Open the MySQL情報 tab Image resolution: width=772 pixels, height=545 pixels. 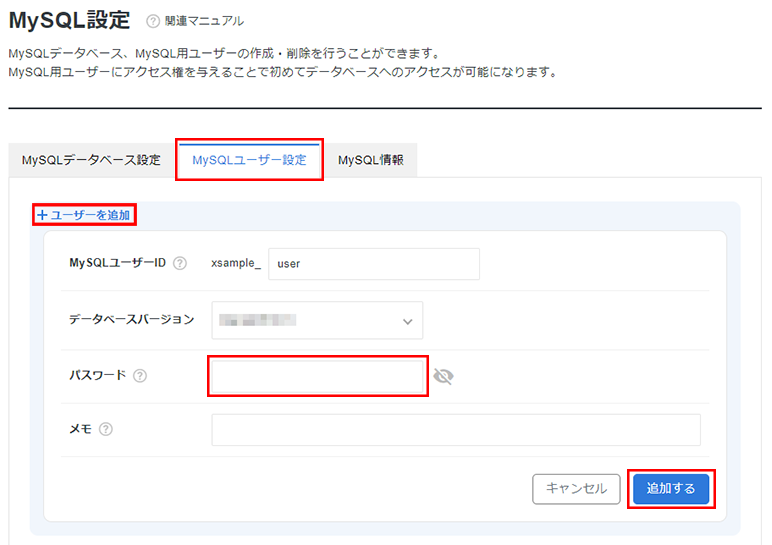click(371, 160)
